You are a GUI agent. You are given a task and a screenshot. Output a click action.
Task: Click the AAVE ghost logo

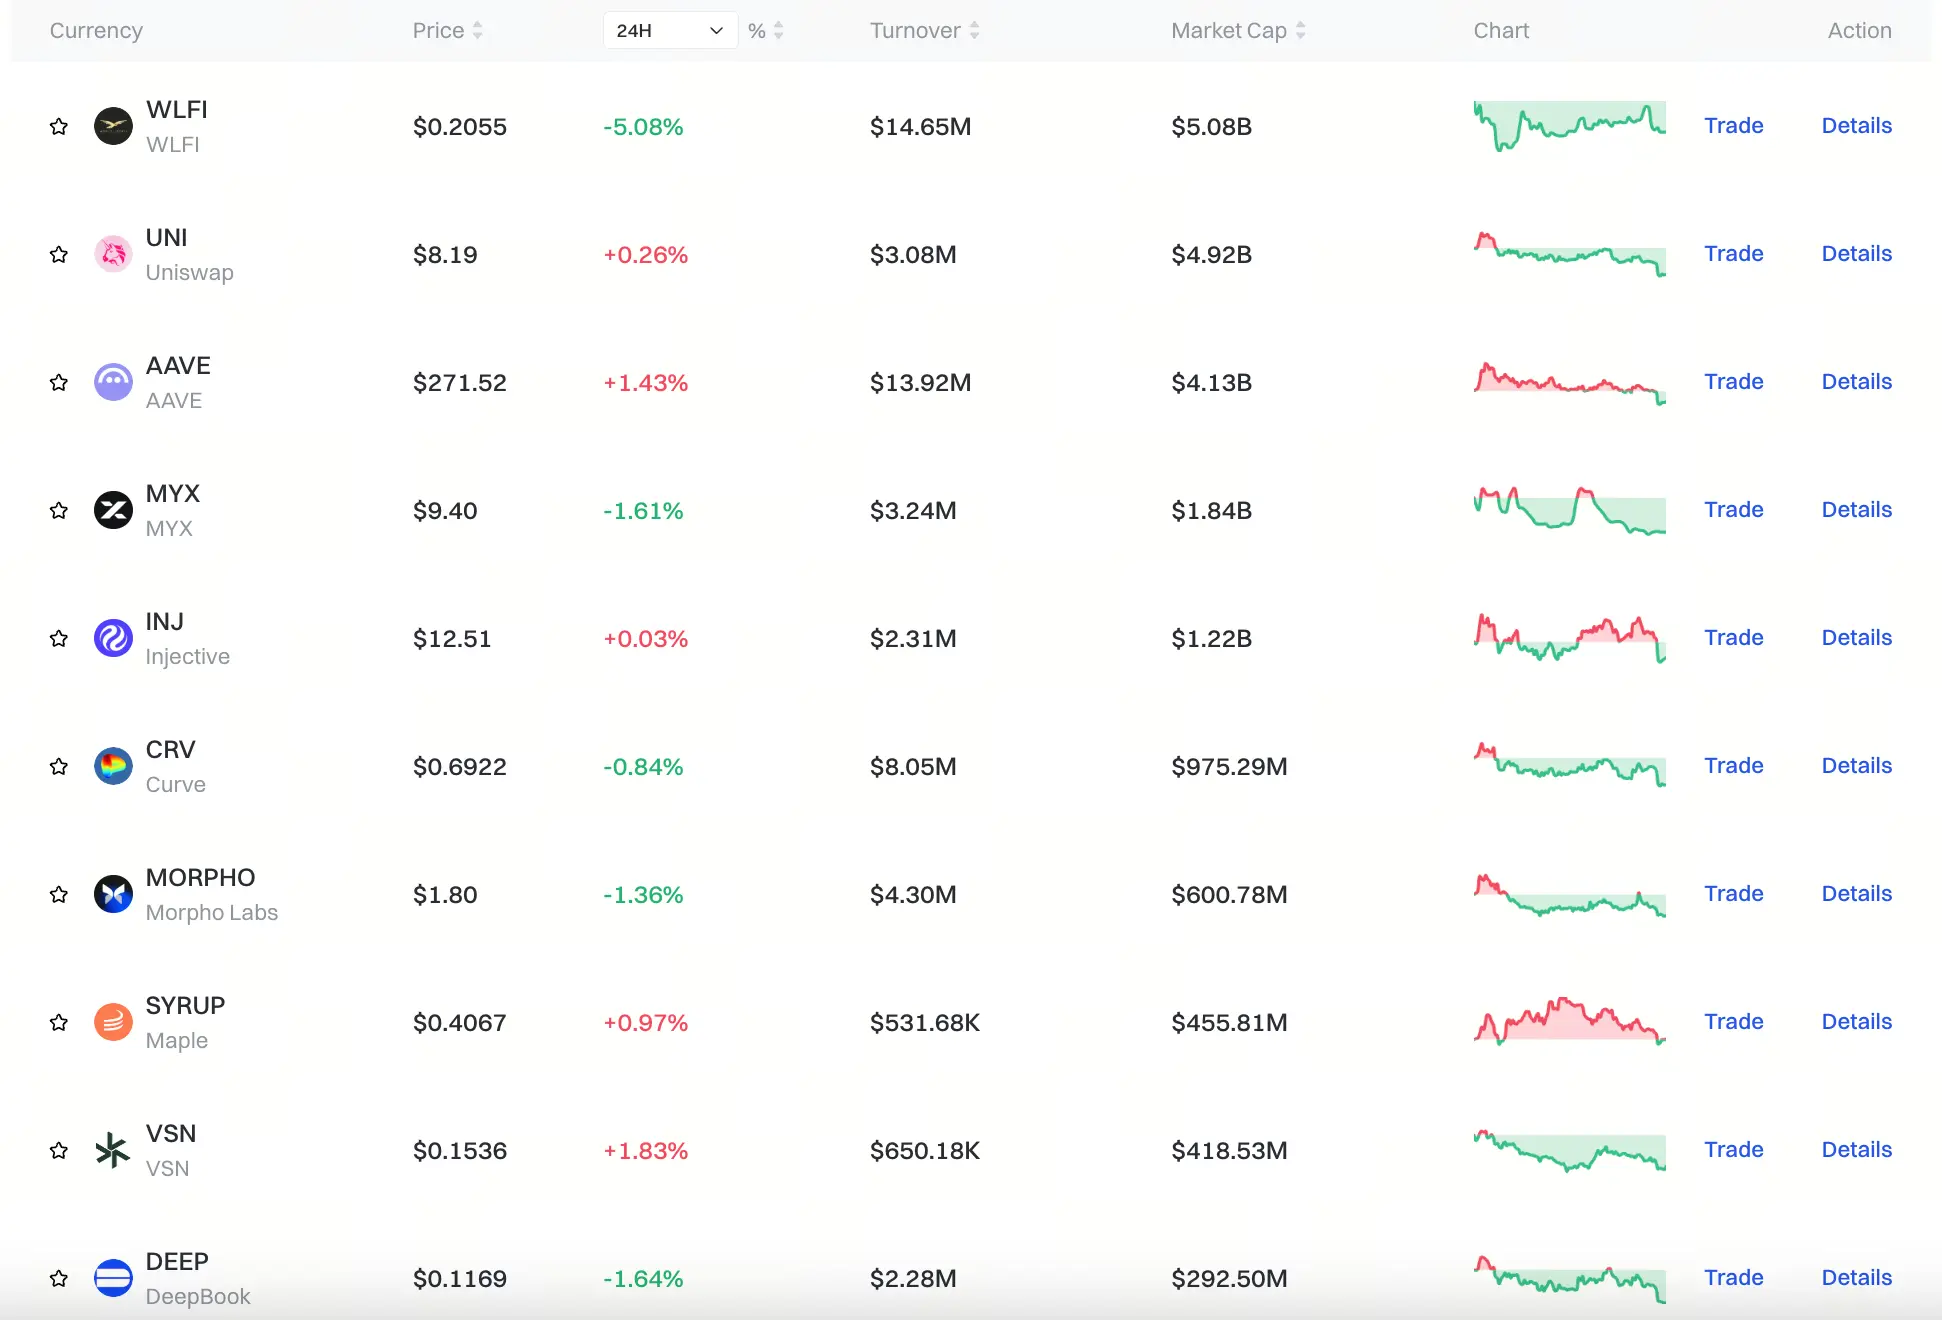pos(113,382)
